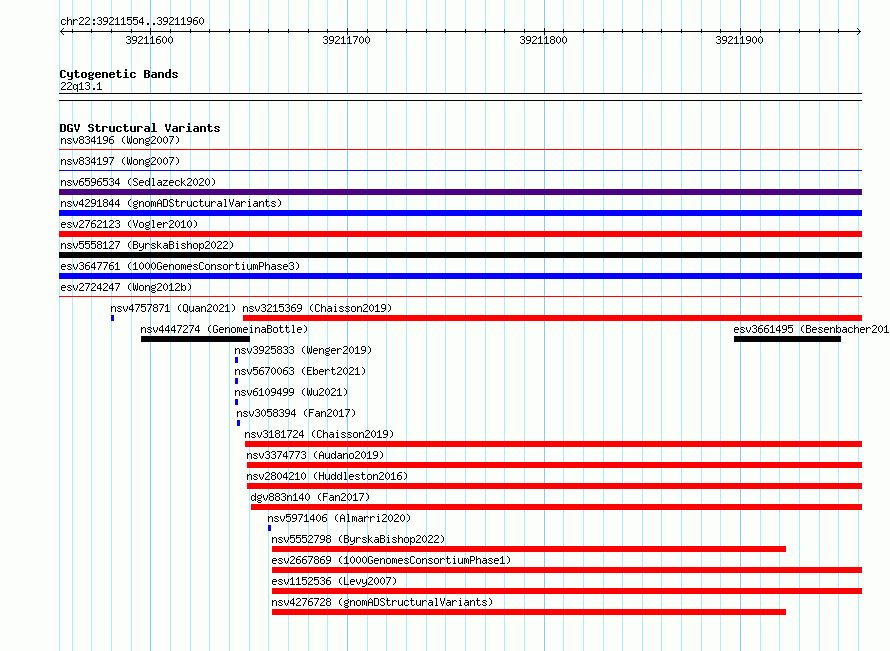Click small blue marker under nsv3058394
Screen dimensions: 890x651
[x=238, y=423]
